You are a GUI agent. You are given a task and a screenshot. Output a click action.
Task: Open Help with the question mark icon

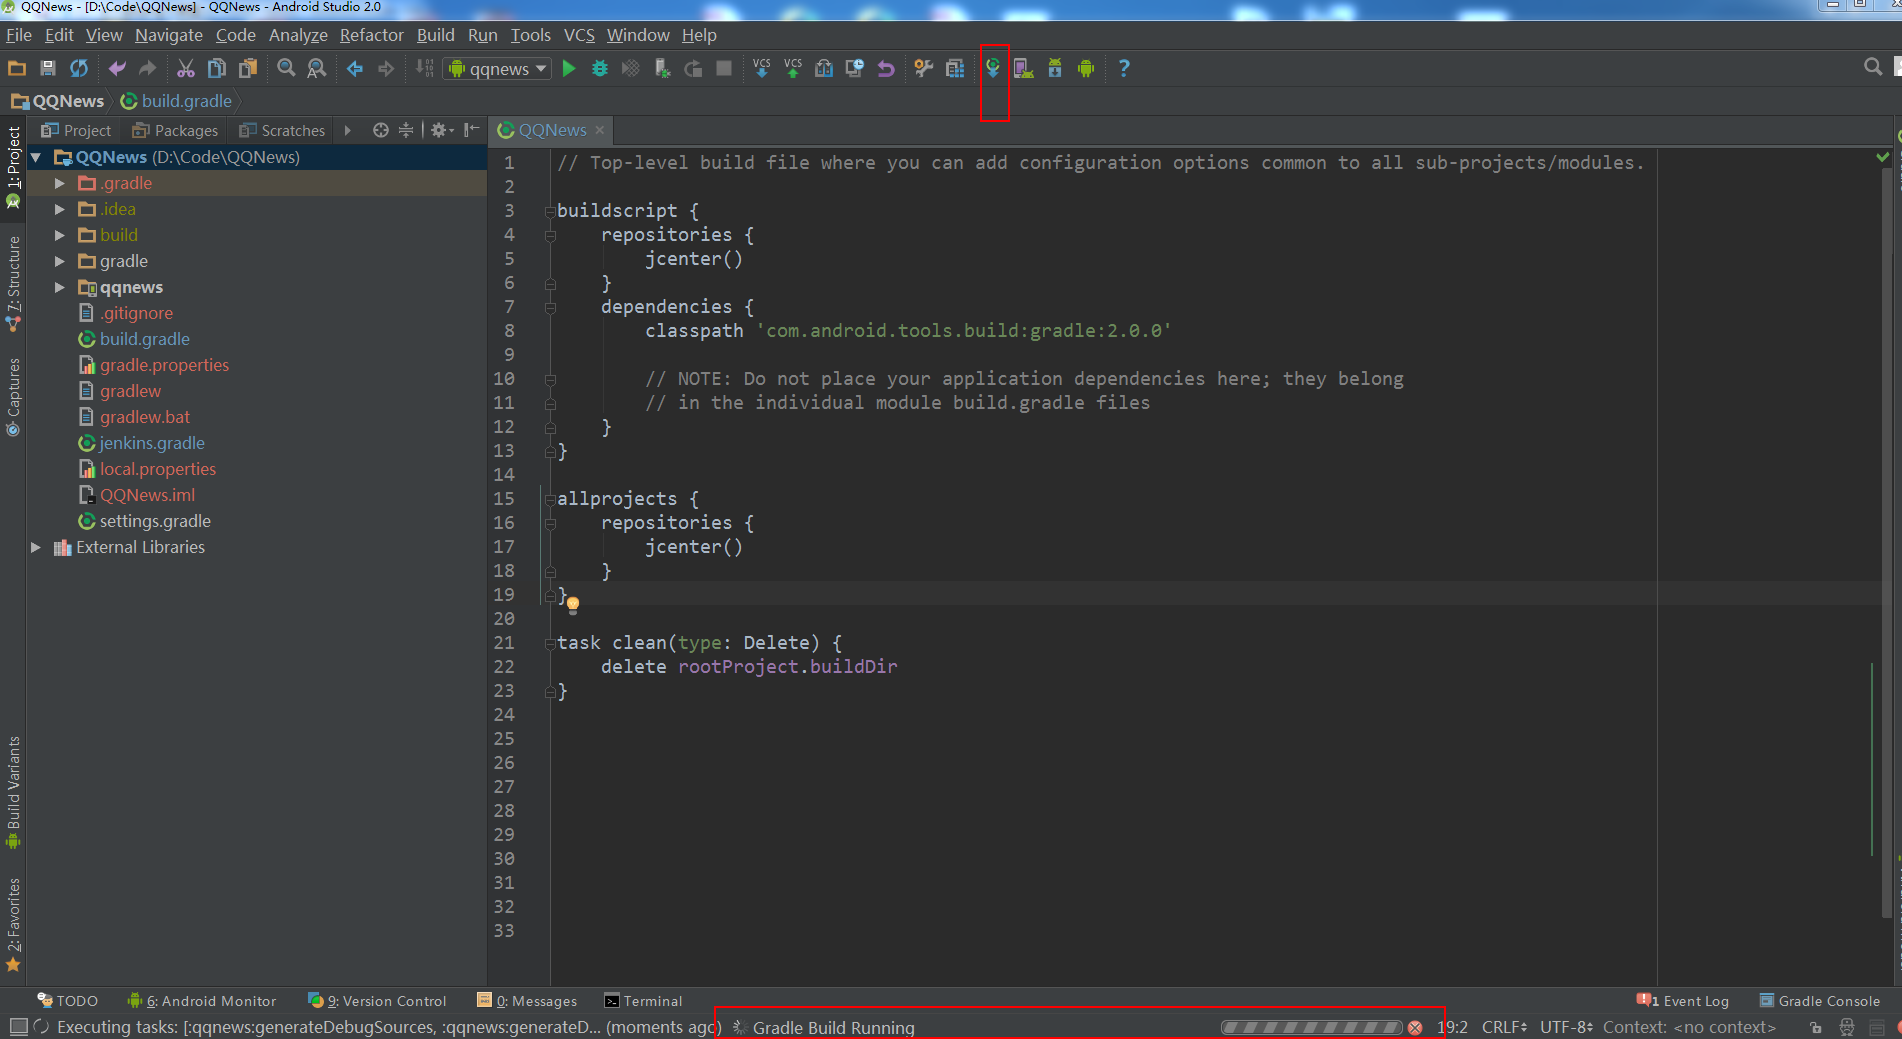coord(1124,68)
